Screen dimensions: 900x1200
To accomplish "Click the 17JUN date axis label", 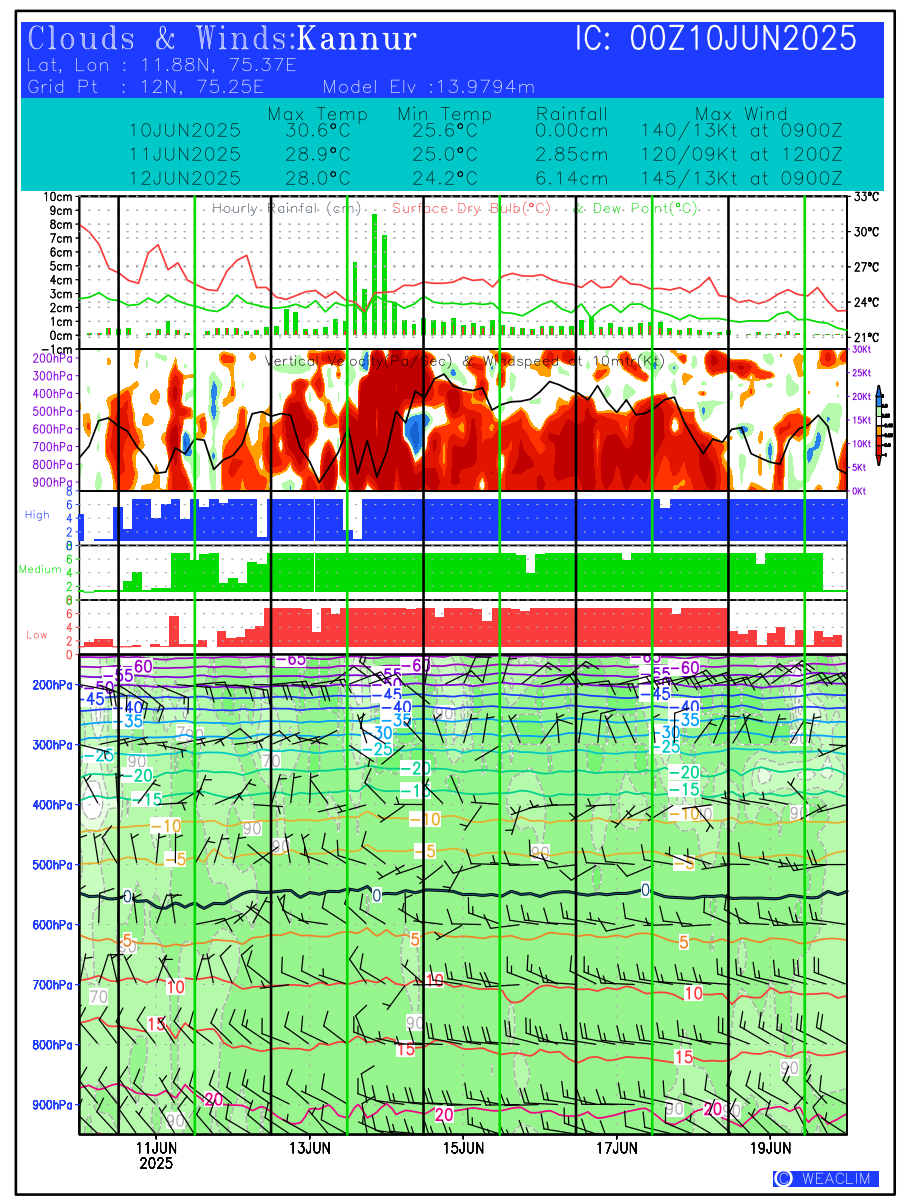I will (618, 1148).
